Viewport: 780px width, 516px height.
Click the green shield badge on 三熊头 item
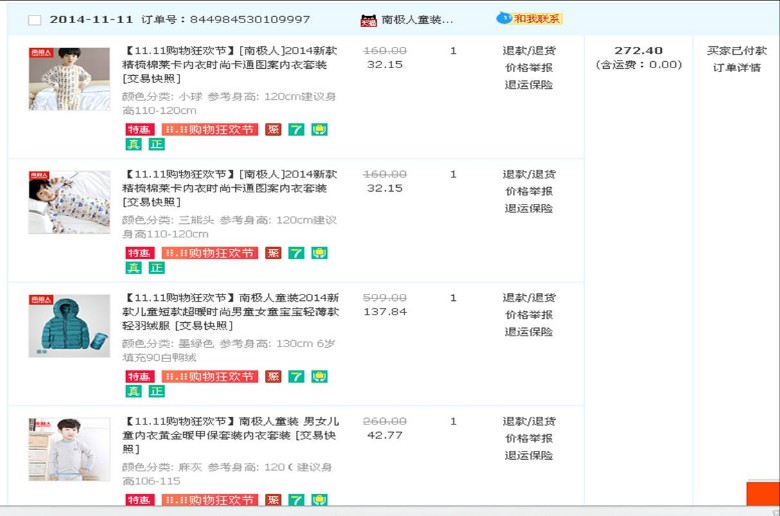coord(319,253)
